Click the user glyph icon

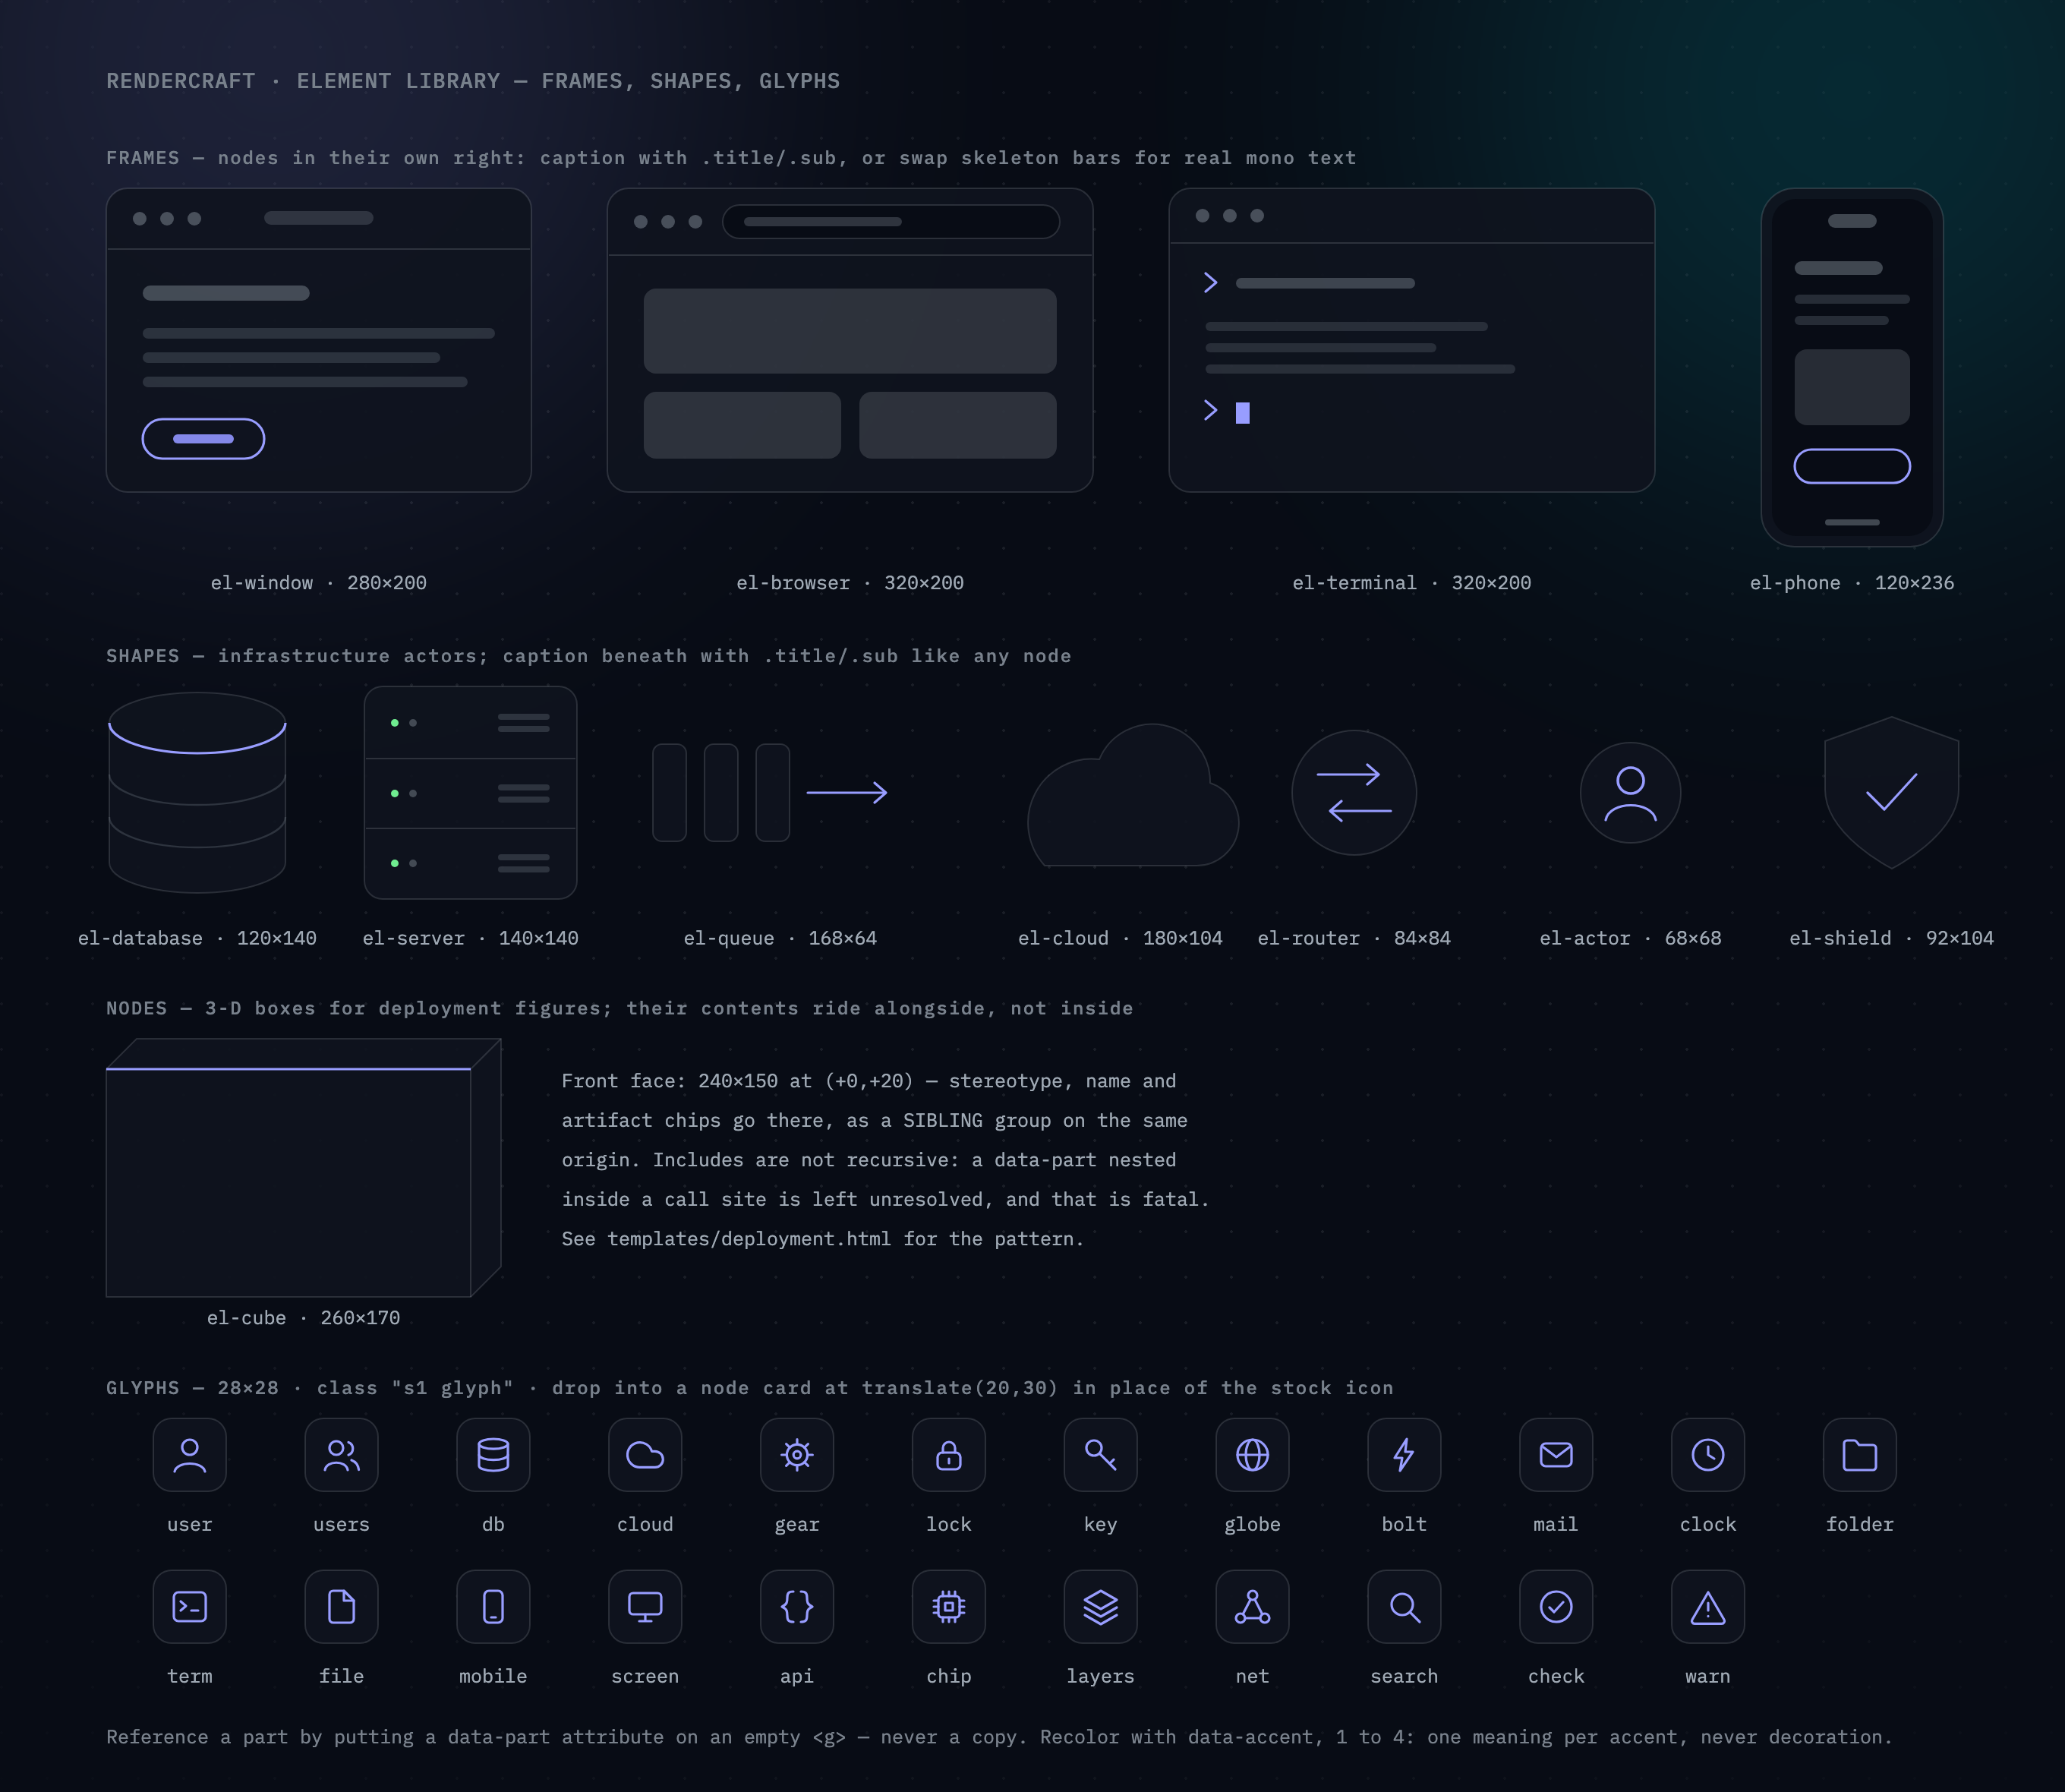click(x=189, y=1455)
